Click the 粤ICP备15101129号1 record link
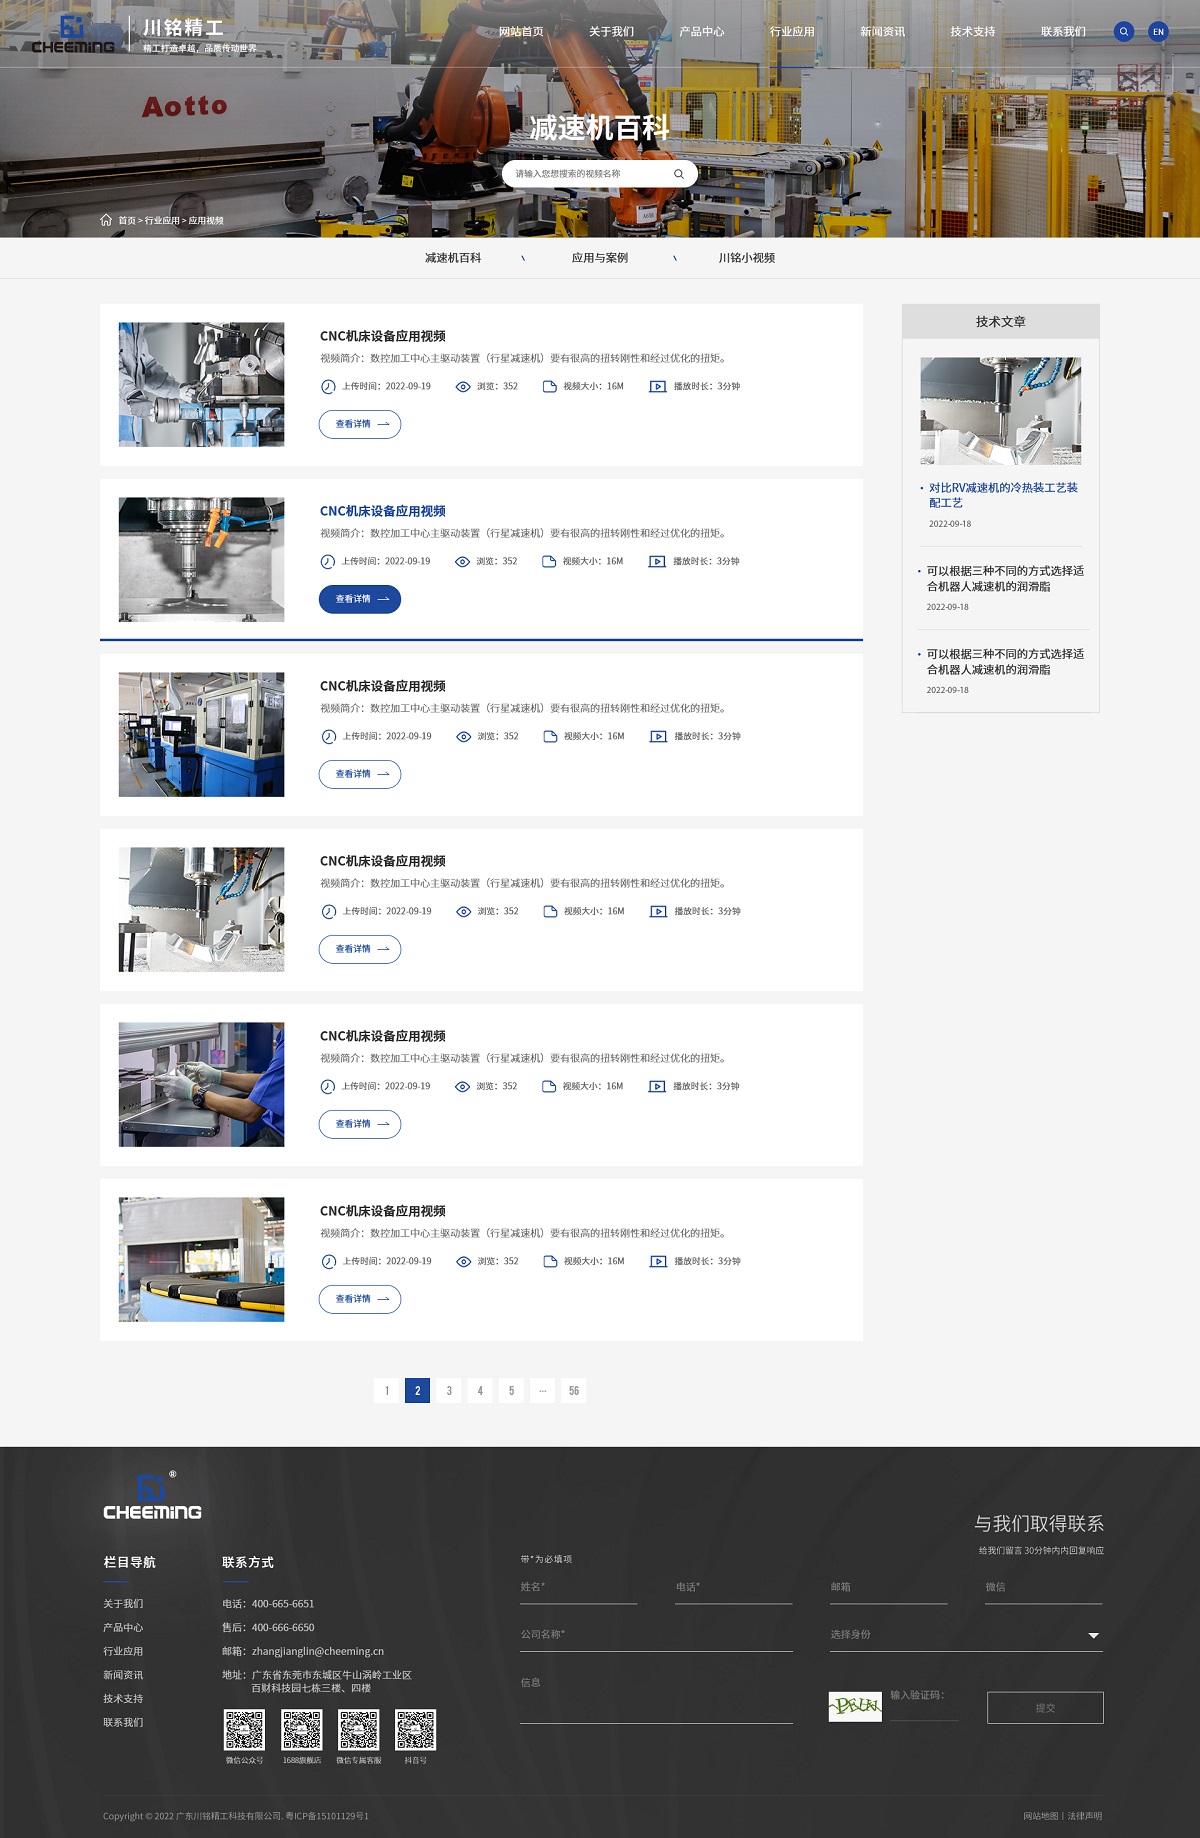Image resolution: width=1200 pixels, height=1838 pixels. 327,1816
